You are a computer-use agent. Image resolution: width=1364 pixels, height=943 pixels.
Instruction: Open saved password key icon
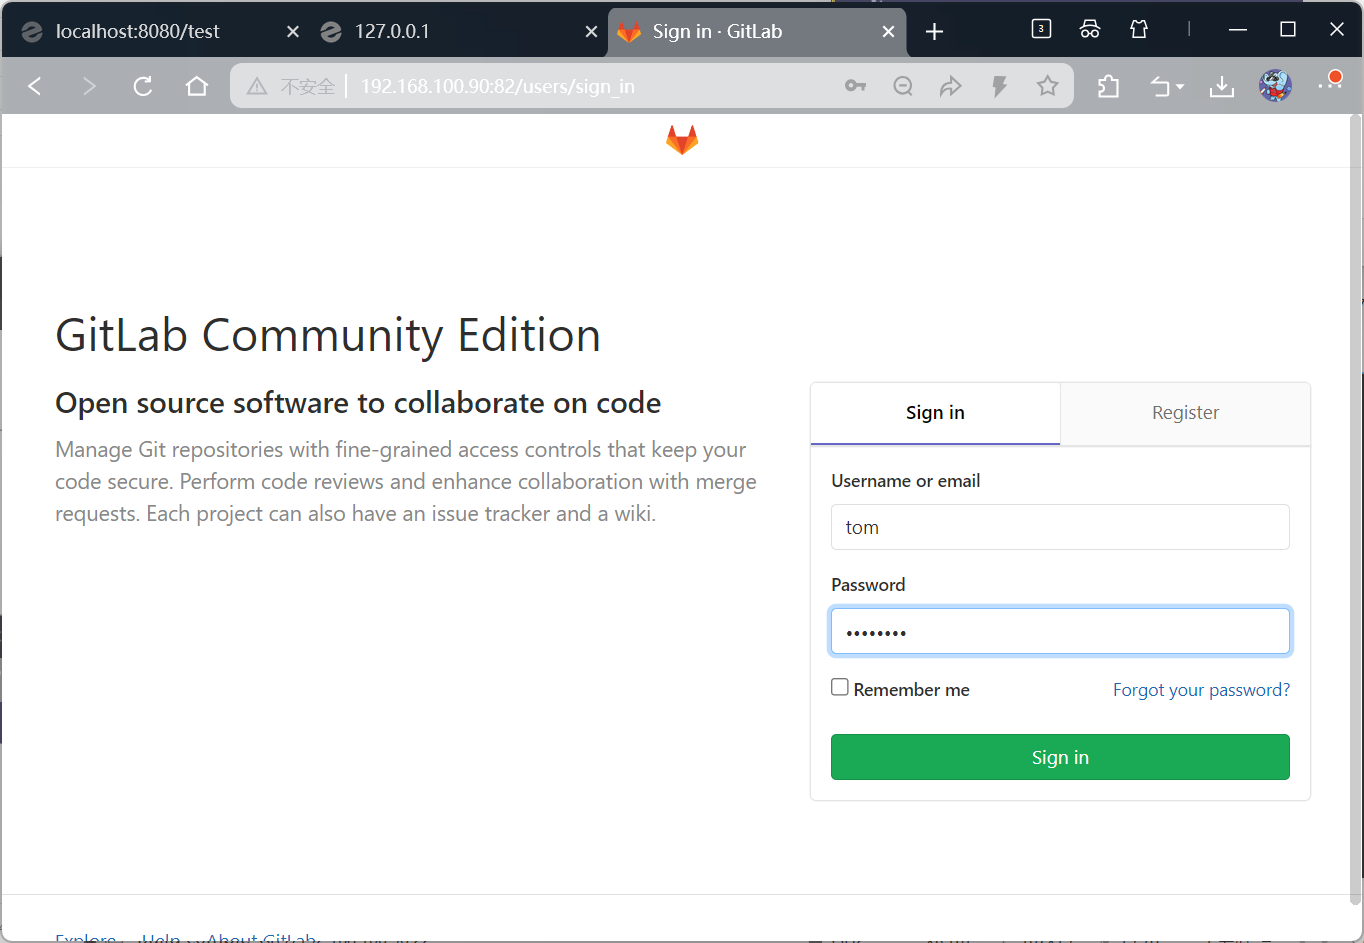click(855, 86)
